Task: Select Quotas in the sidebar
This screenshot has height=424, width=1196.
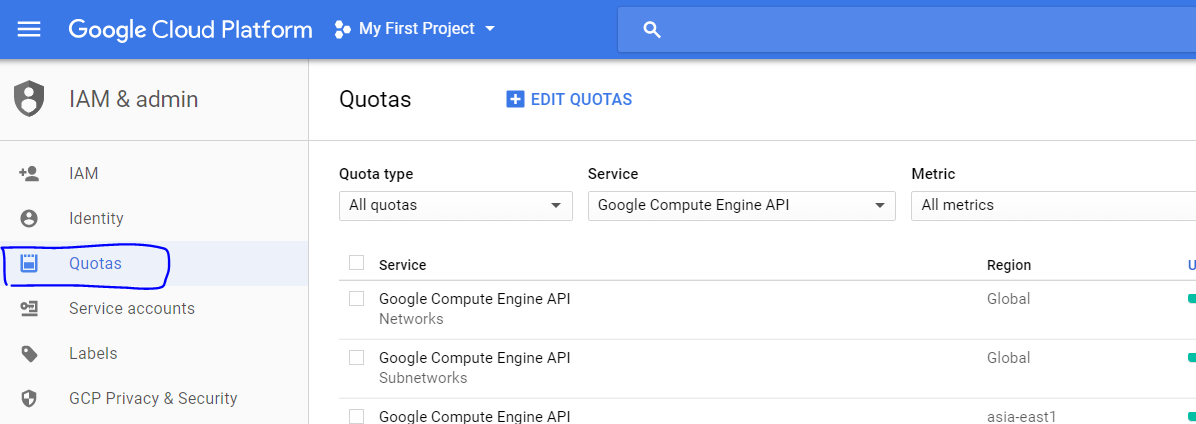Action: coord(95,264)
